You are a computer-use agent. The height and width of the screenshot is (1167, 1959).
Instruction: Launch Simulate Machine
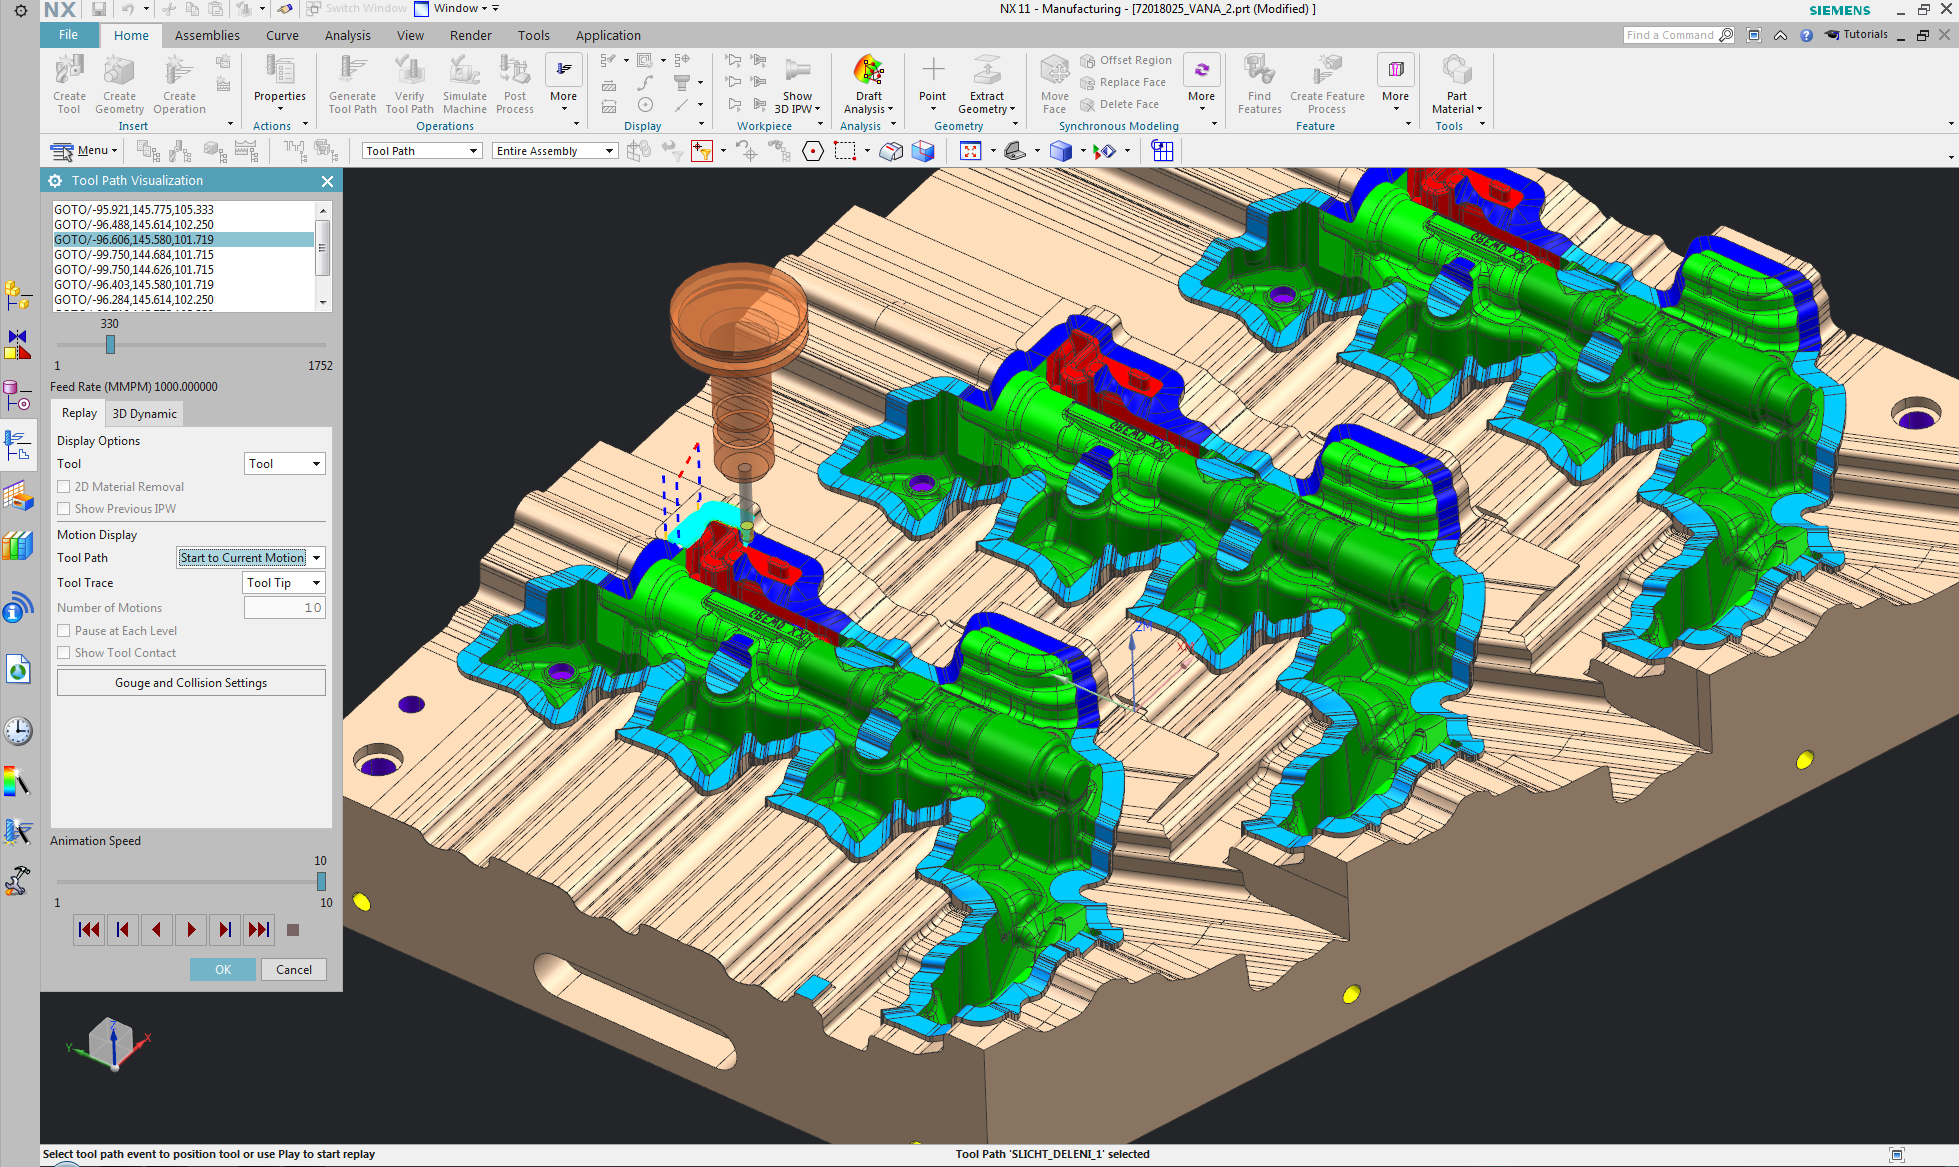pos(464,85)
